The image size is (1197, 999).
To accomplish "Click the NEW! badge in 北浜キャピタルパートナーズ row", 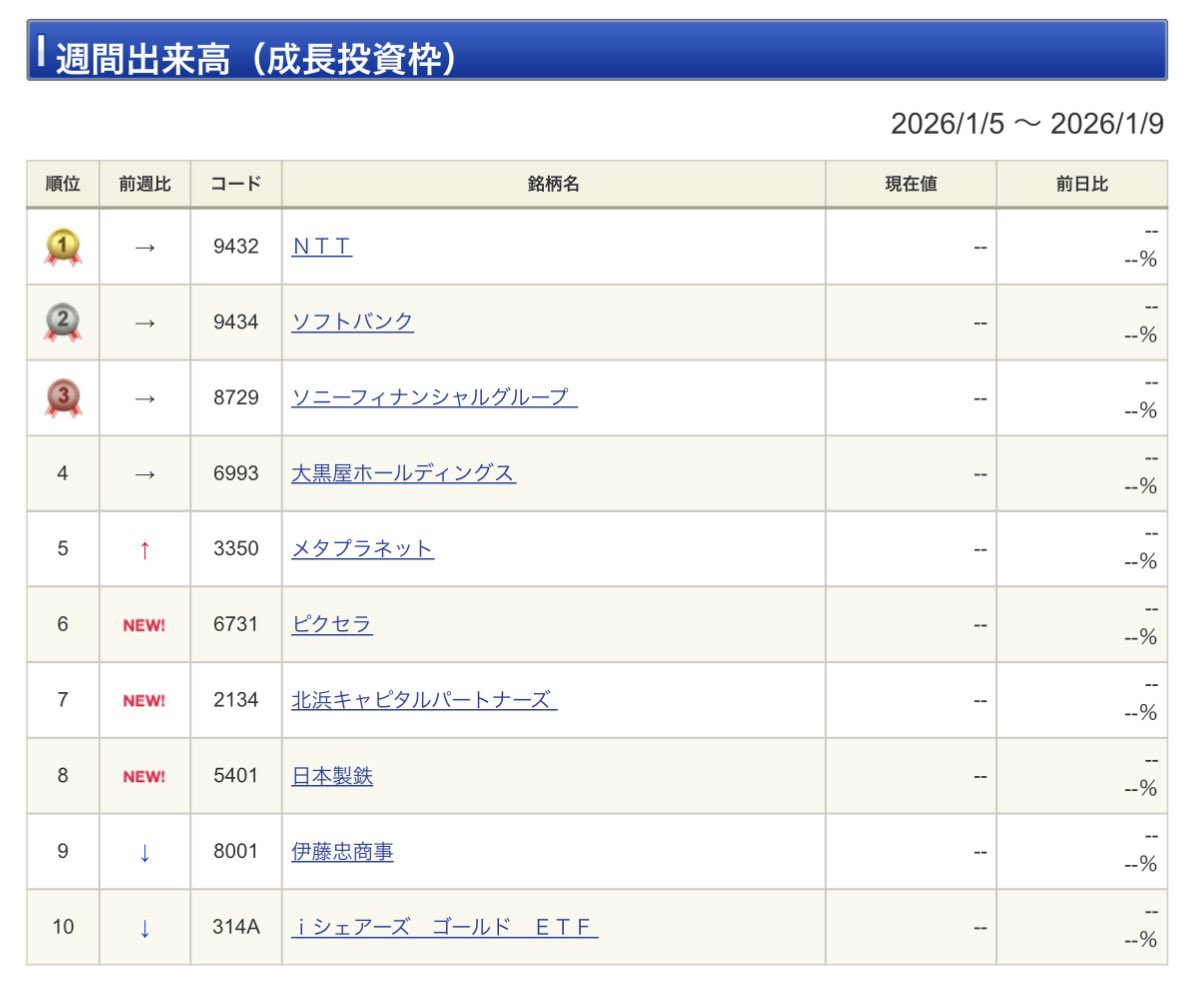I will coord(144,701).
